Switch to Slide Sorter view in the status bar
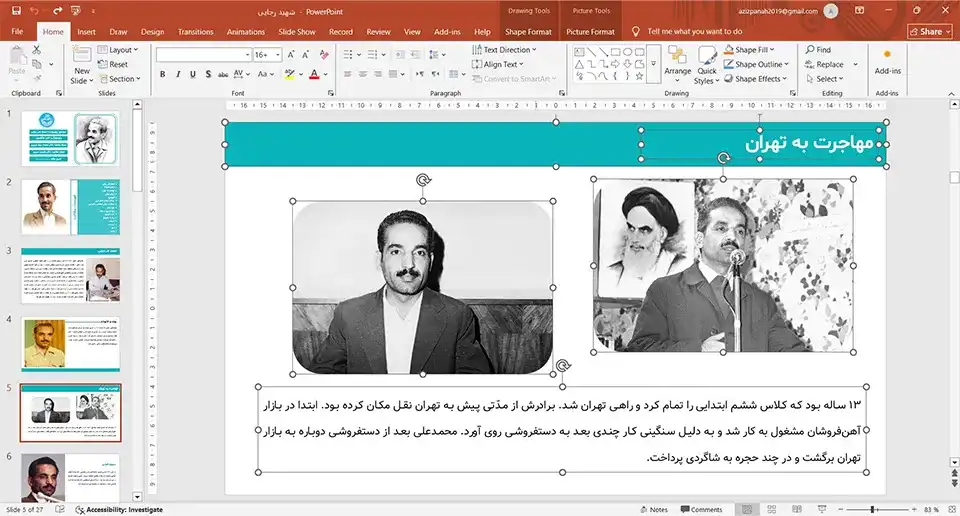 pos(771,509)
